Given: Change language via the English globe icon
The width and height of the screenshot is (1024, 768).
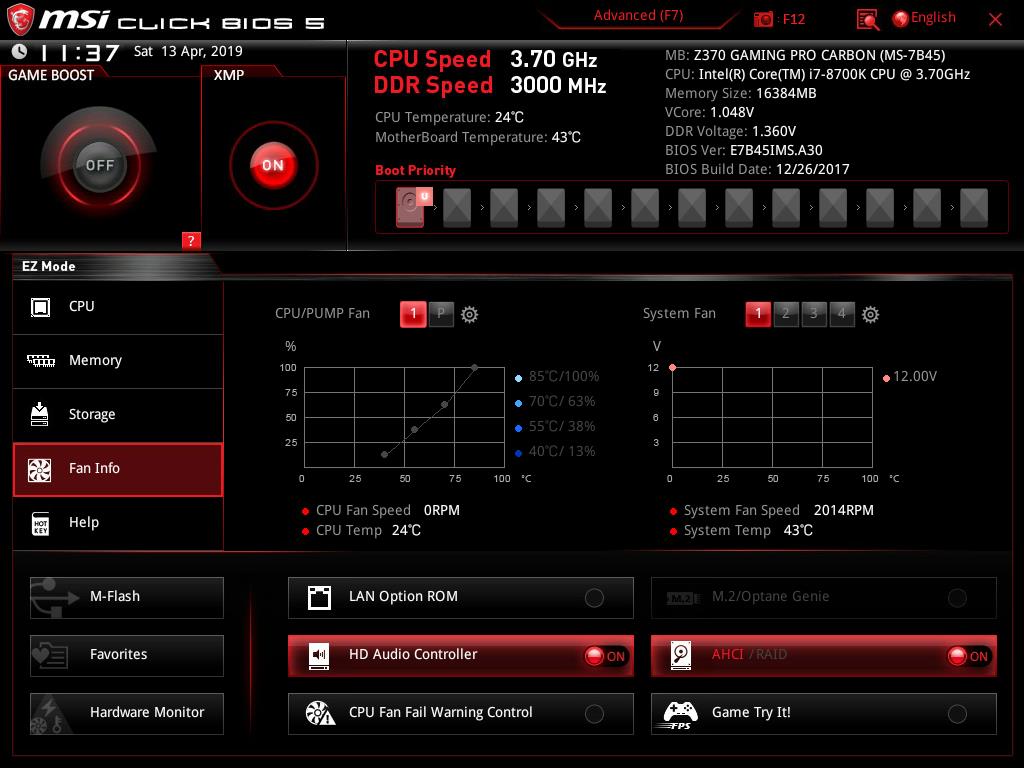Looking at the screenshot, I should pos(901,19).
